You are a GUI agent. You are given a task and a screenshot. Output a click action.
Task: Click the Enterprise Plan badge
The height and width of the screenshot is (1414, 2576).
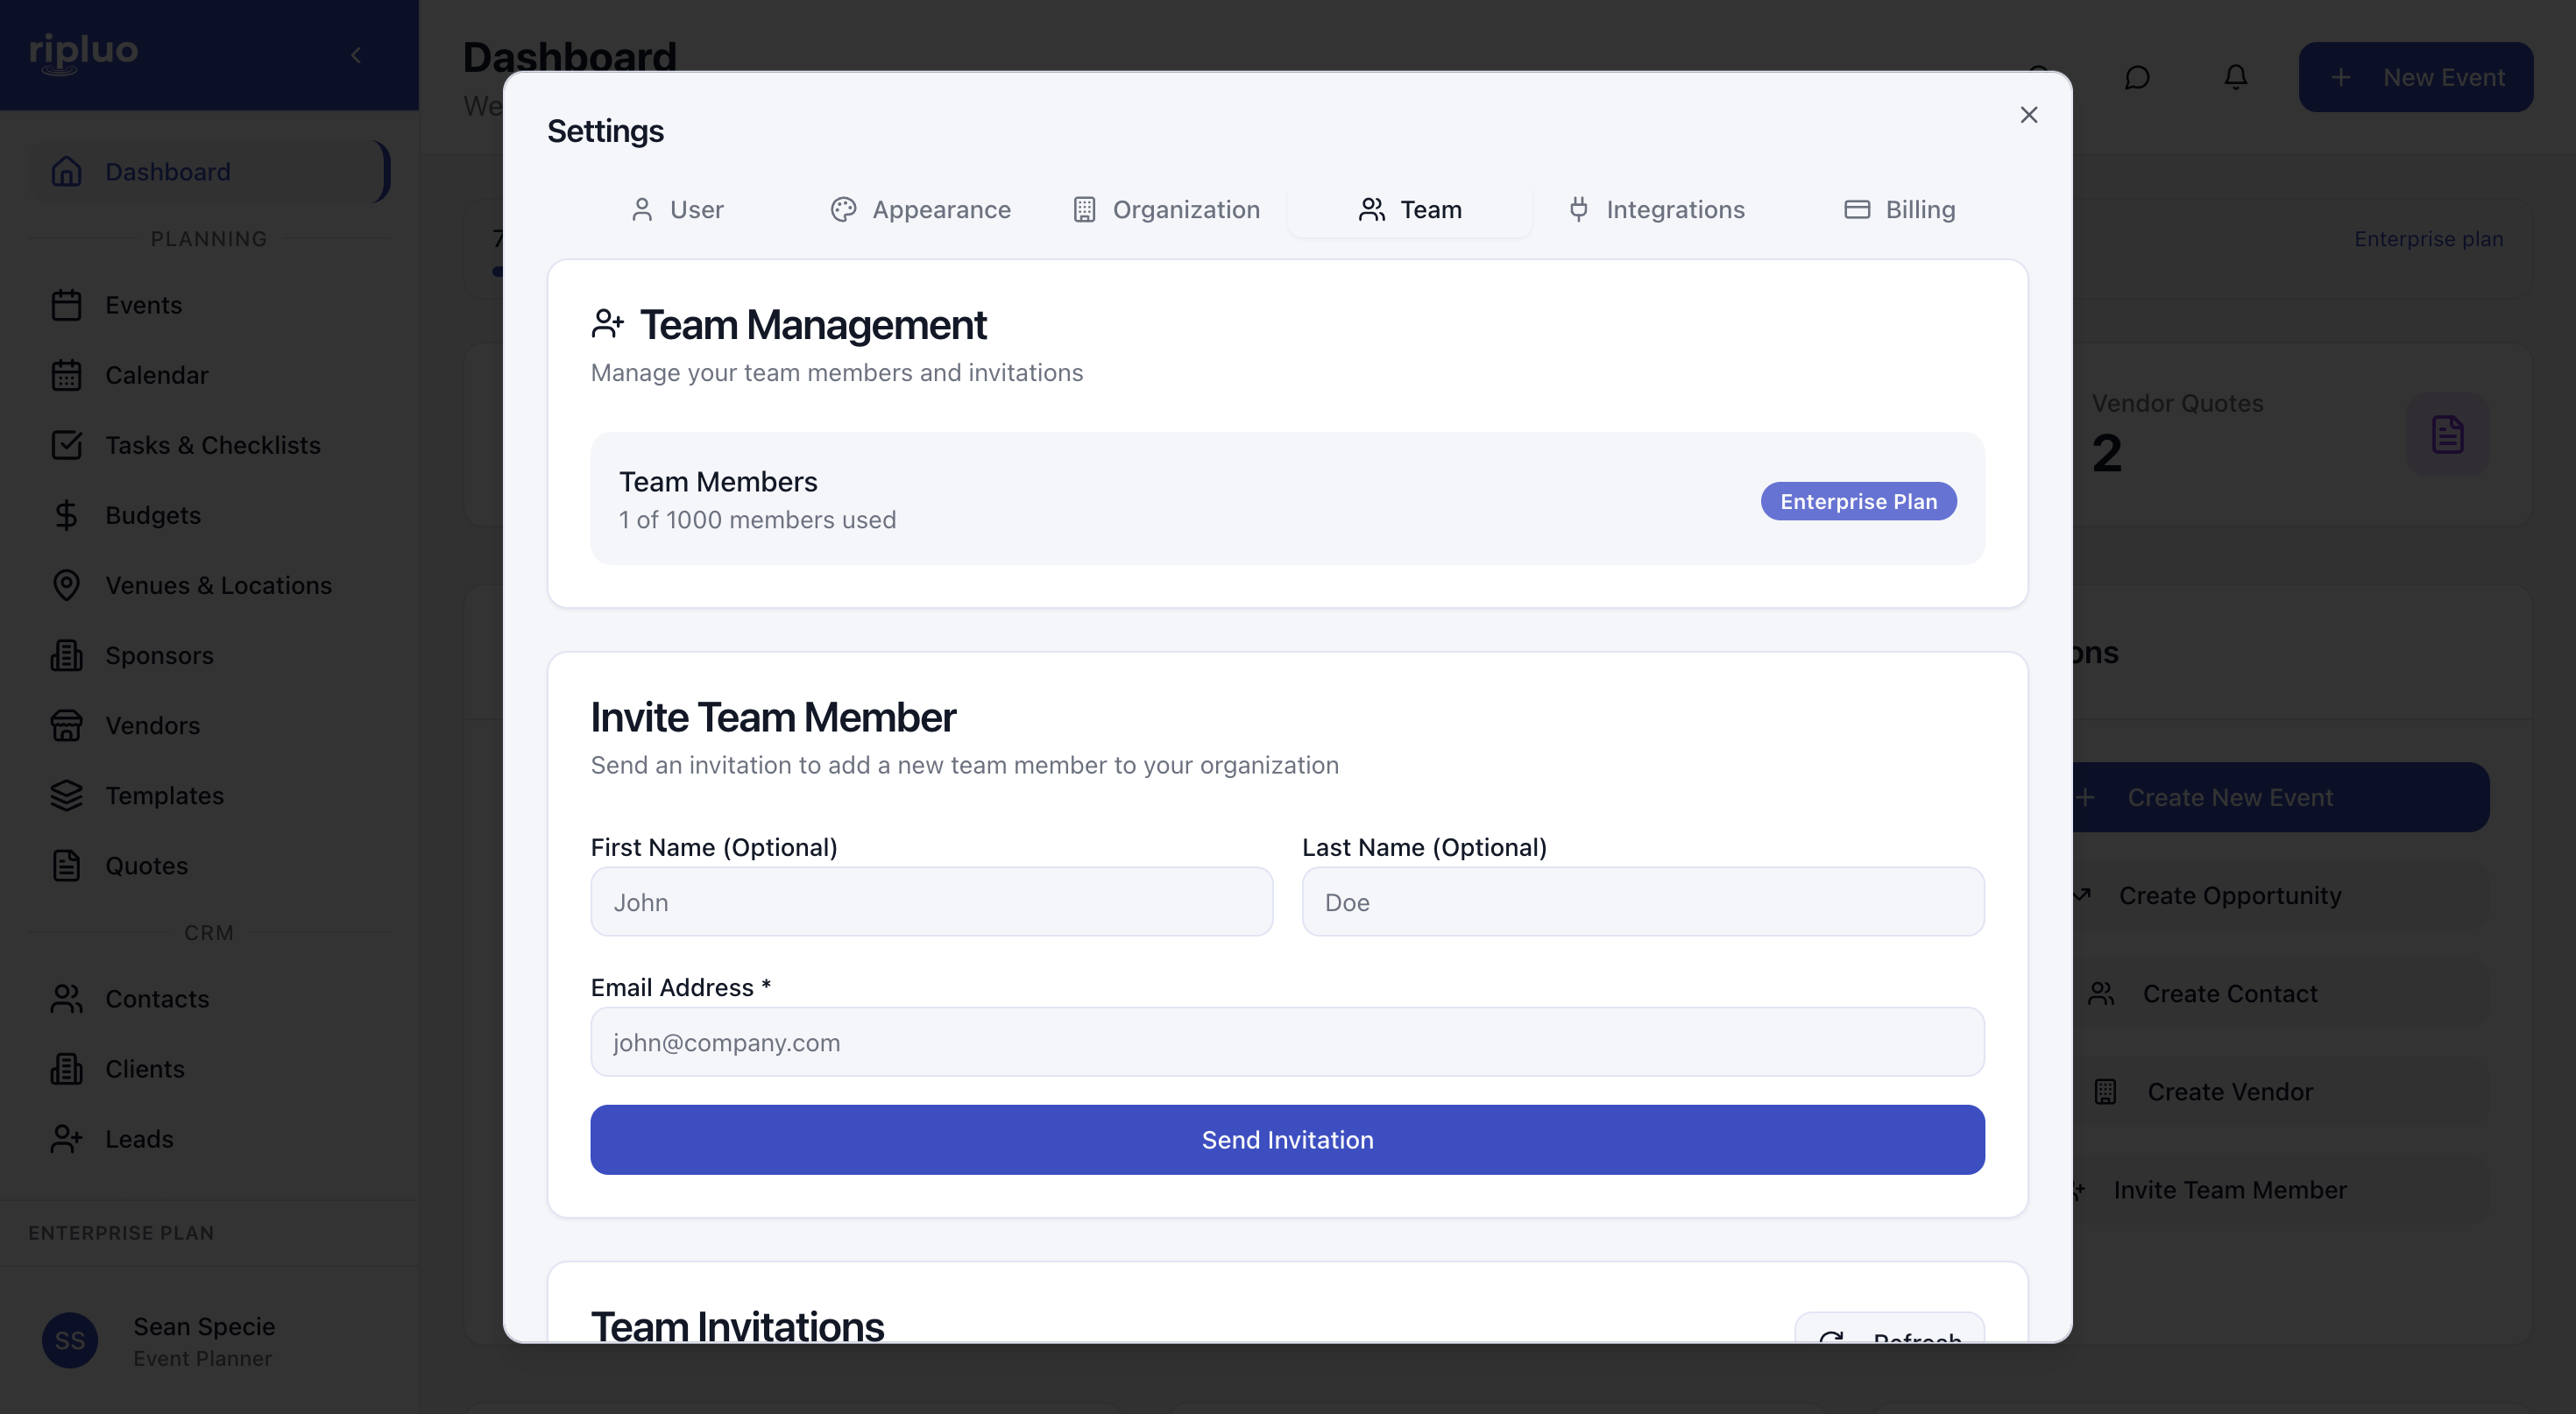coord(1858,501)
